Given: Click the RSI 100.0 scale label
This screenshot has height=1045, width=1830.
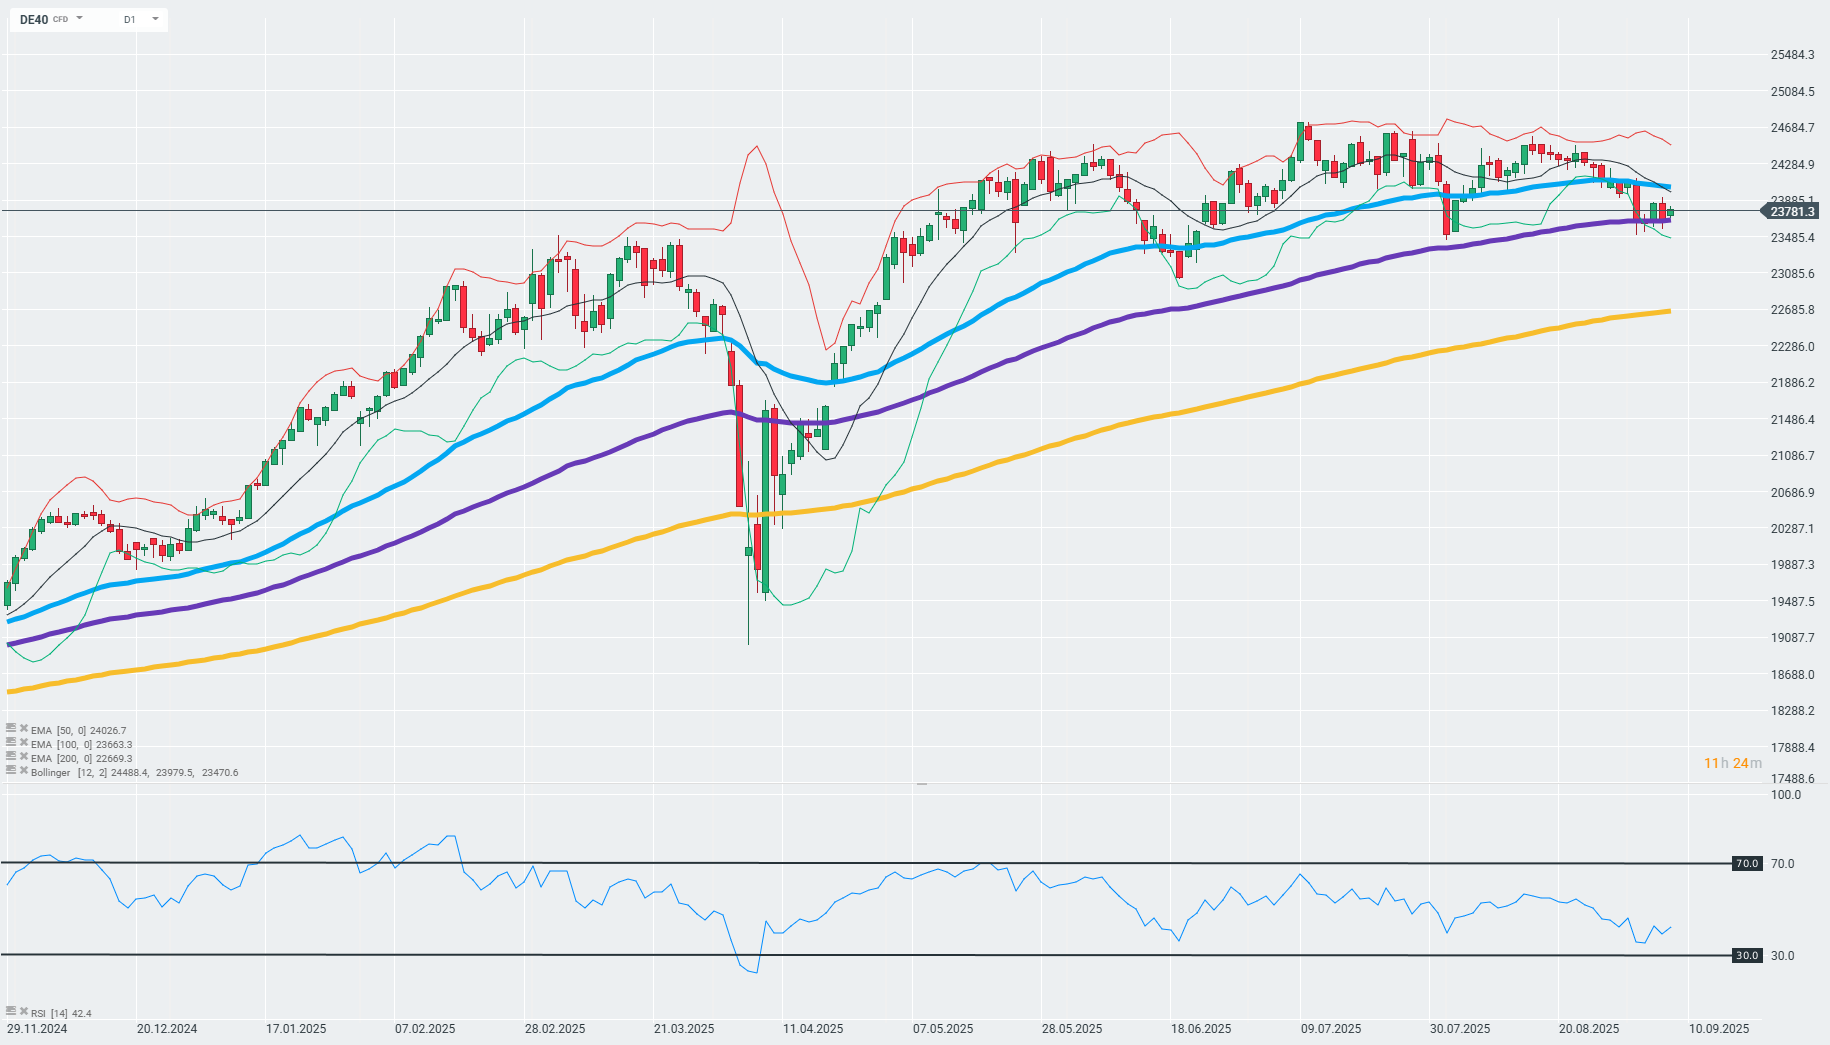Looking at the screenshot, I should [1786, 795].
